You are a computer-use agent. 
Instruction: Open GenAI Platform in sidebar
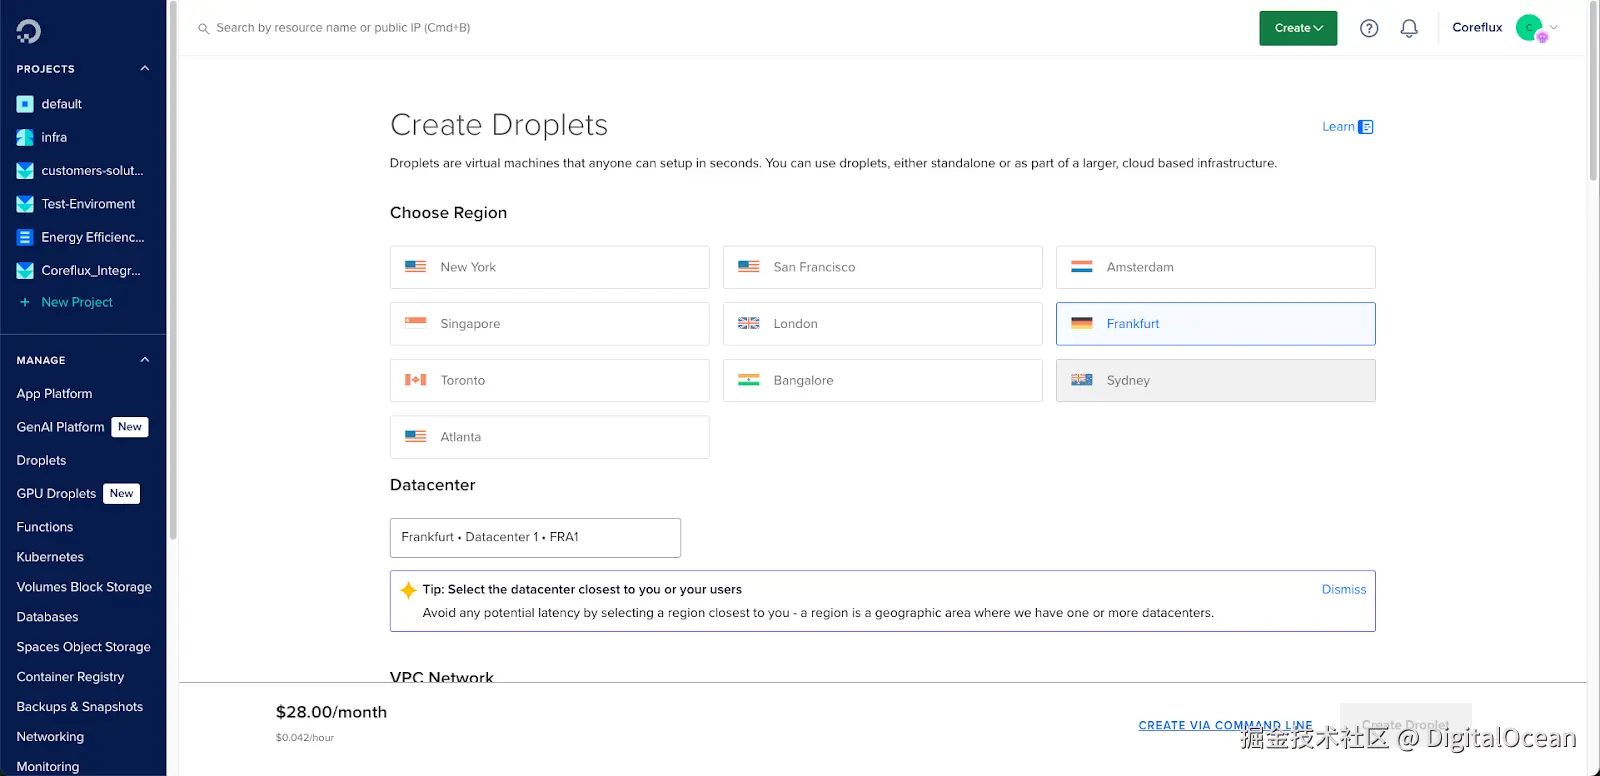60,427
